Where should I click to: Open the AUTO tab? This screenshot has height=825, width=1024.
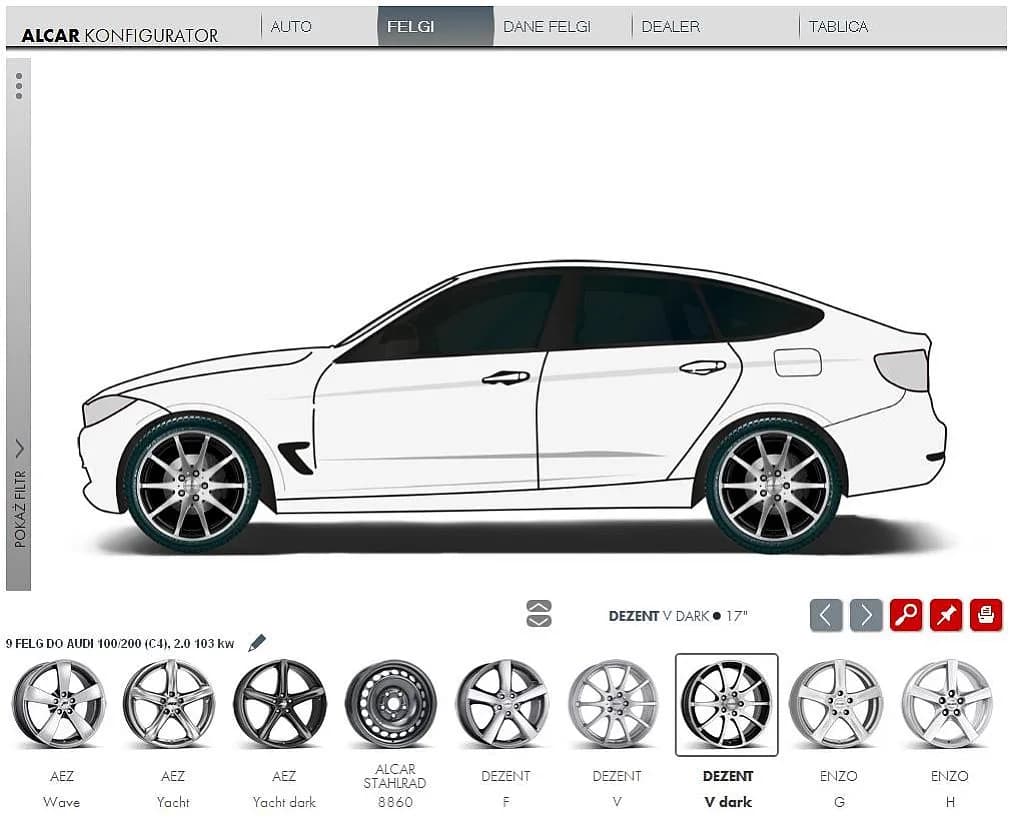[291, 27]
